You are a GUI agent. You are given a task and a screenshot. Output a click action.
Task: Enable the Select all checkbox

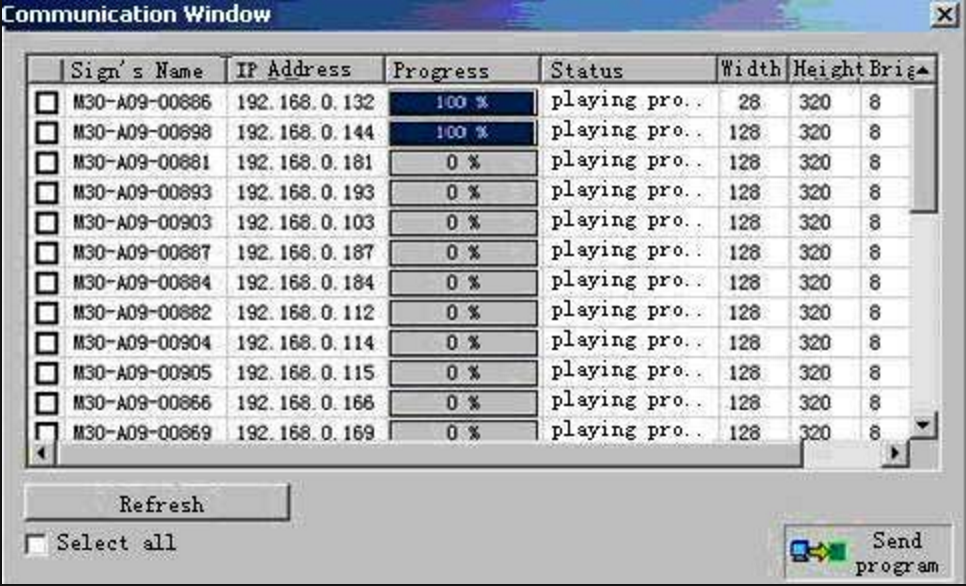point(36,544)
